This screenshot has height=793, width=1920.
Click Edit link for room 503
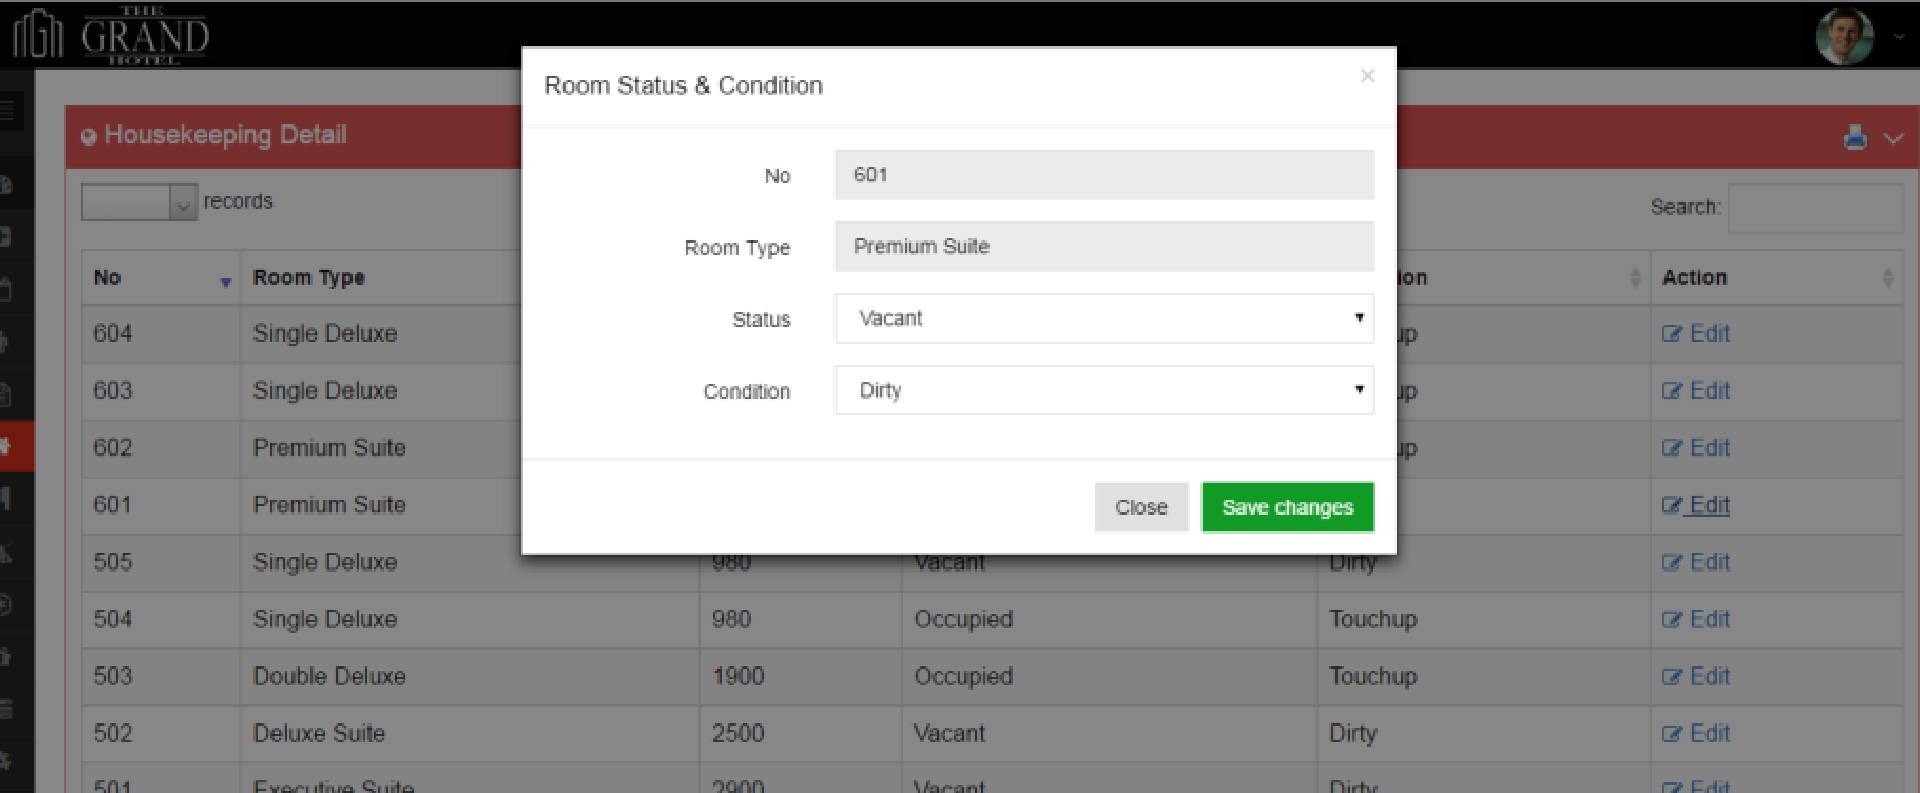pos(1708,676)
